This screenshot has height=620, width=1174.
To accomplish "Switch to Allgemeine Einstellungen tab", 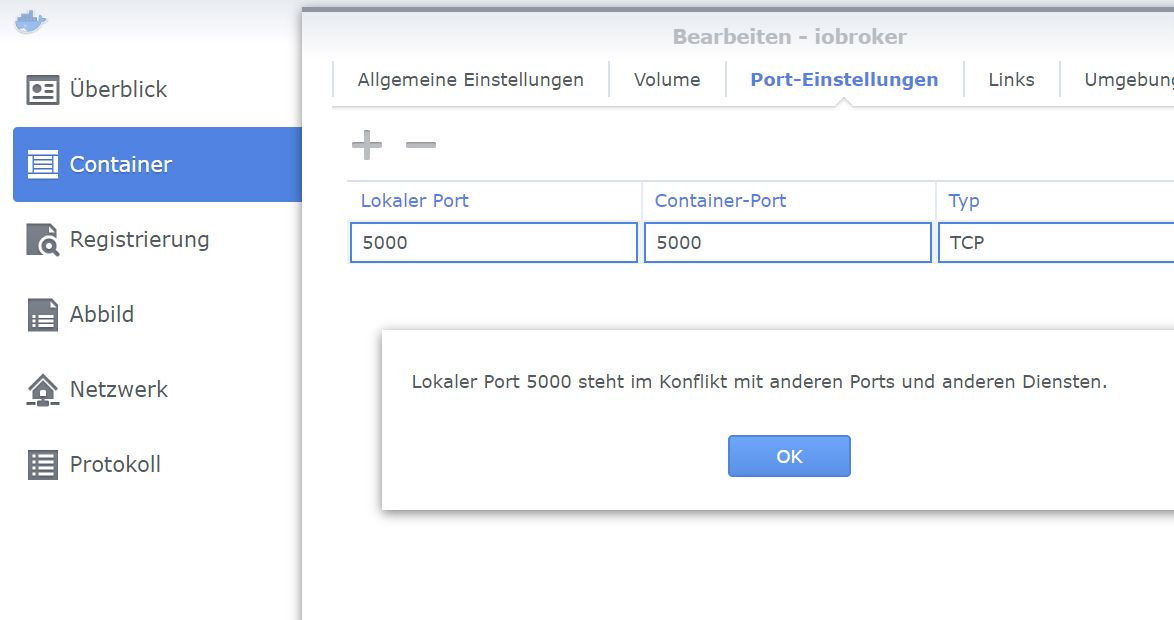I will coord(470,79).
